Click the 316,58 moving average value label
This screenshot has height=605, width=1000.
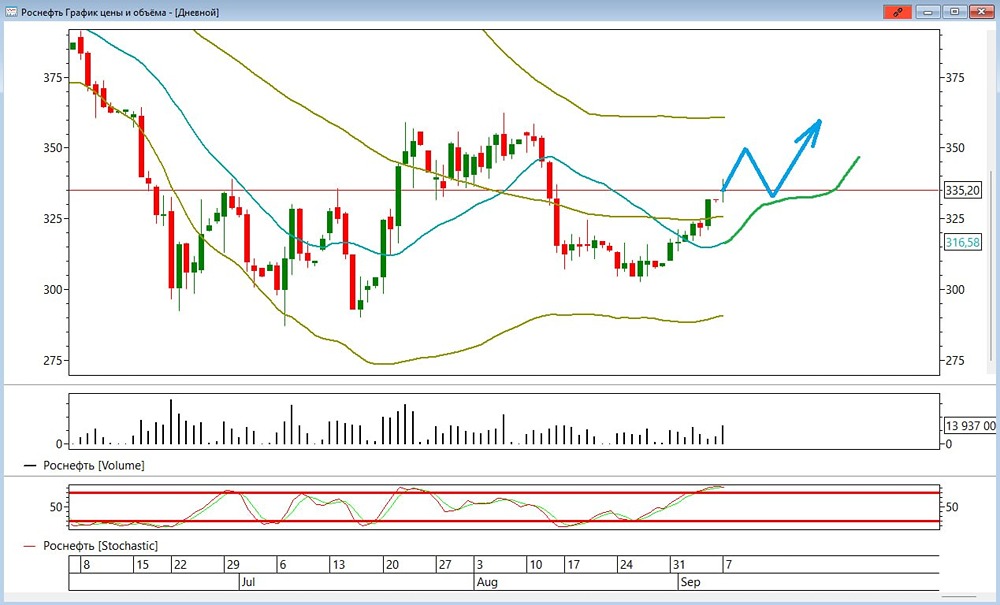pyautogui.click(x=963, y=242)
